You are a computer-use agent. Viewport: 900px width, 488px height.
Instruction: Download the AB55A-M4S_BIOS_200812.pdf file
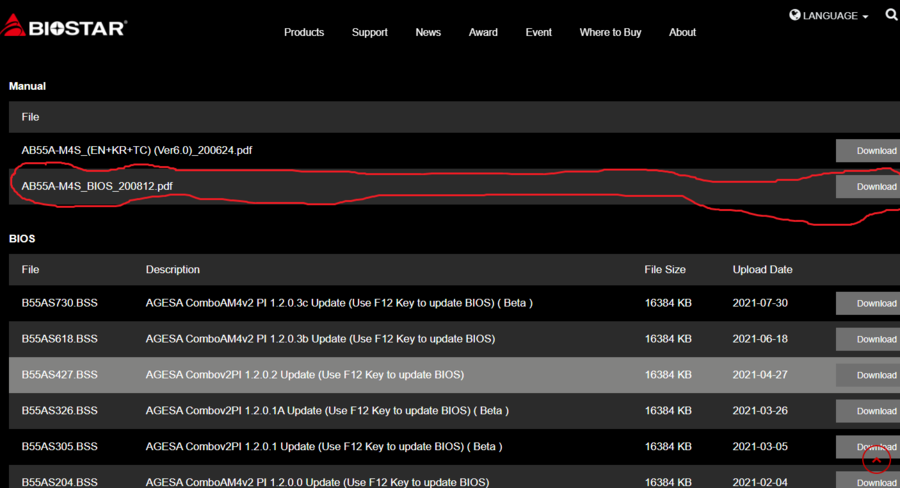point(868,187)
